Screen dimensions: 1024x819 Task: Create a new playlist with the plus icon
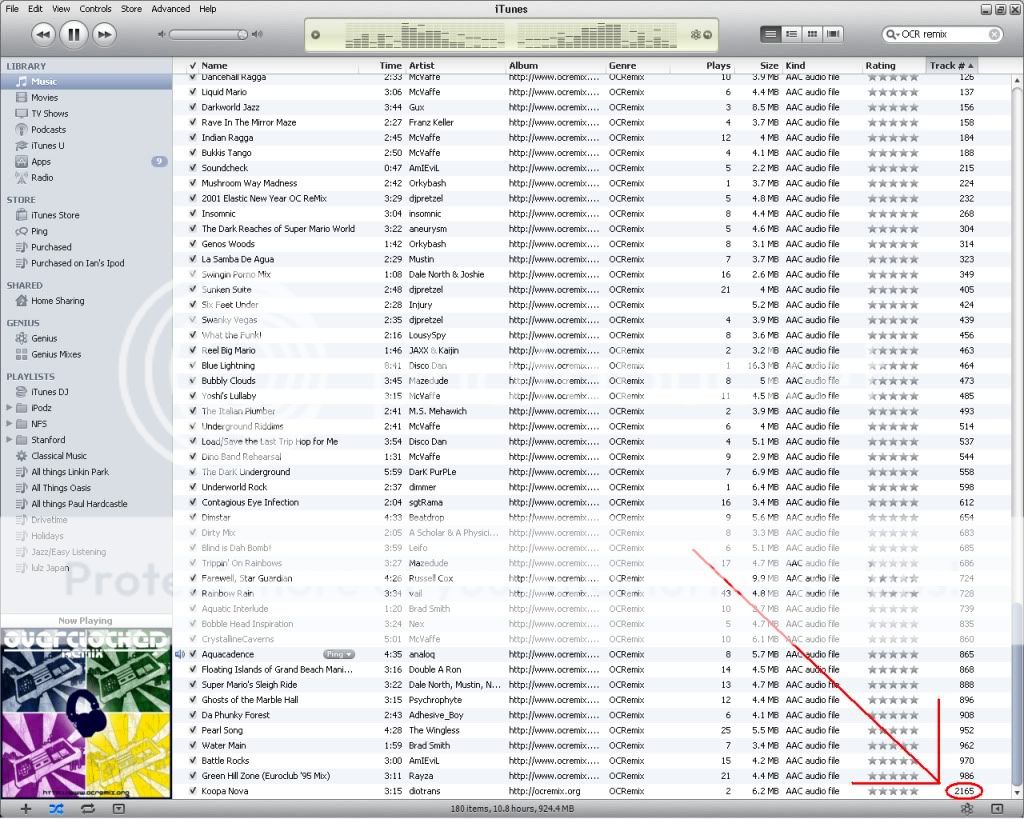[x=26, y=807]
